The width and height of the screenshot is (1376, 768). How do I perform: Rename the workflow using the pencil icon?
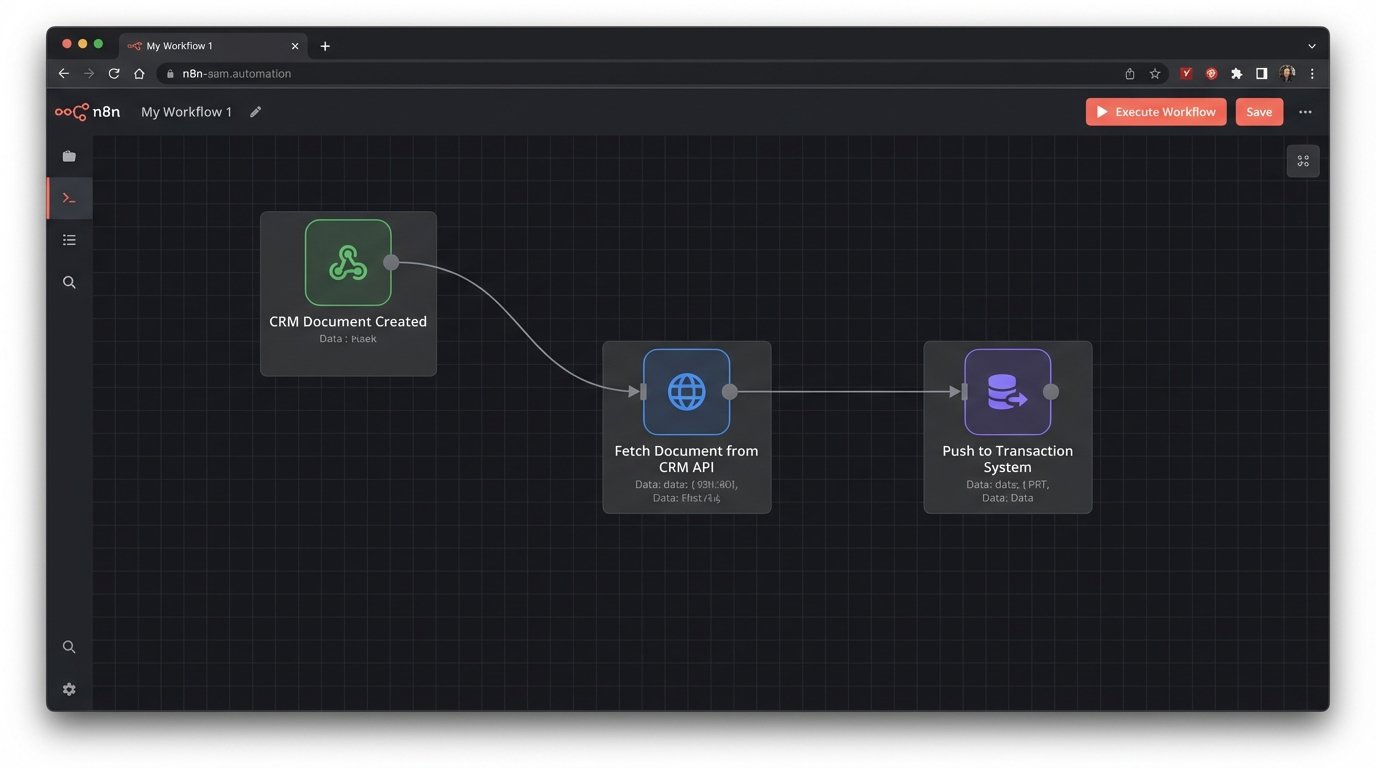pos(255,111)
